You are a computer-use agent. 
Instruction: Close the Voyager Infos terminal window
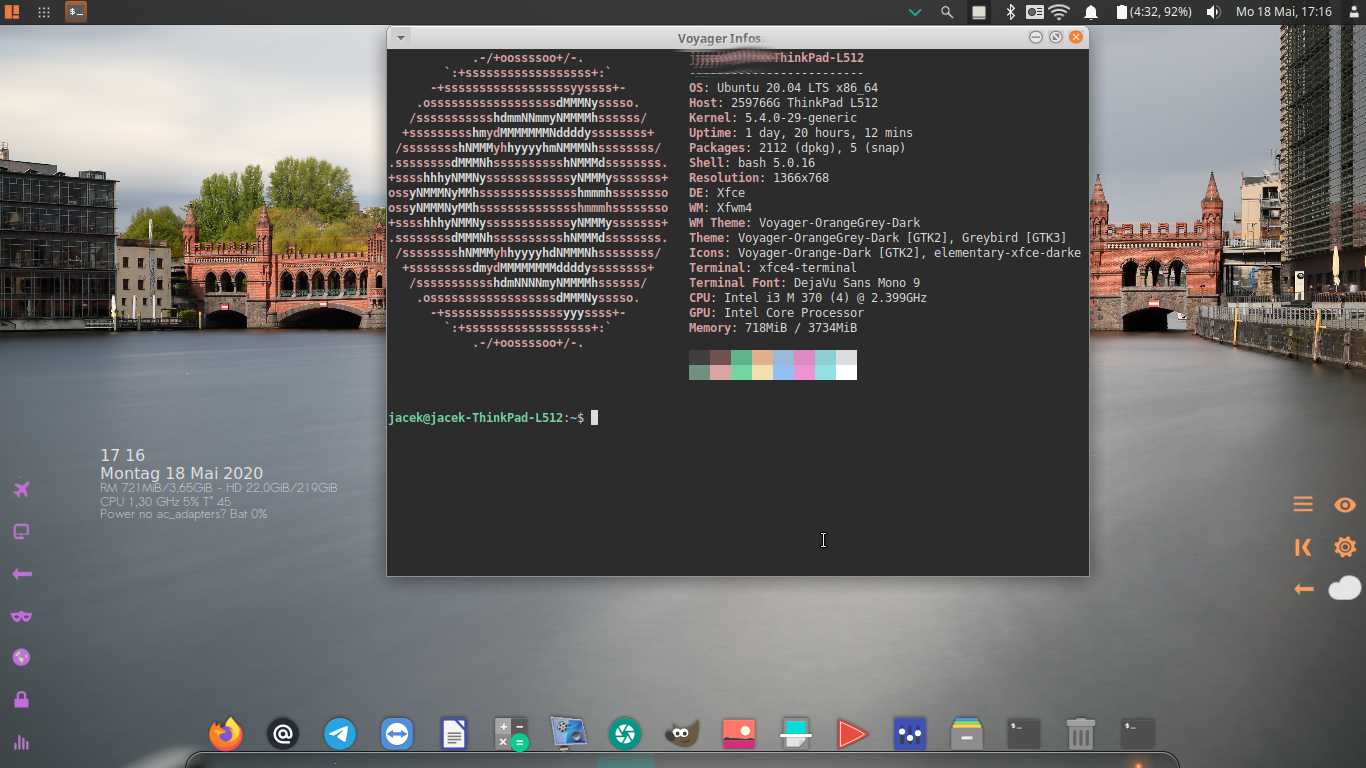click(1076, 37)
